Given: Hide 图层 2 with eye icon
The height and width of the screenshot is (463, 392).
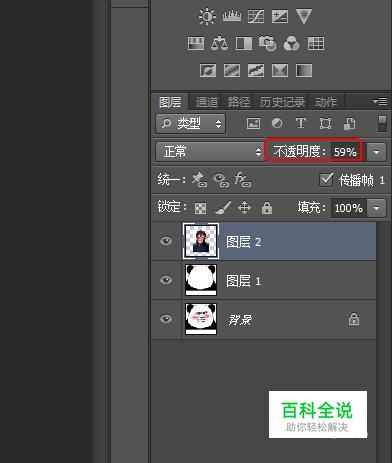Looking at the screenshot, I should [166, 241].
